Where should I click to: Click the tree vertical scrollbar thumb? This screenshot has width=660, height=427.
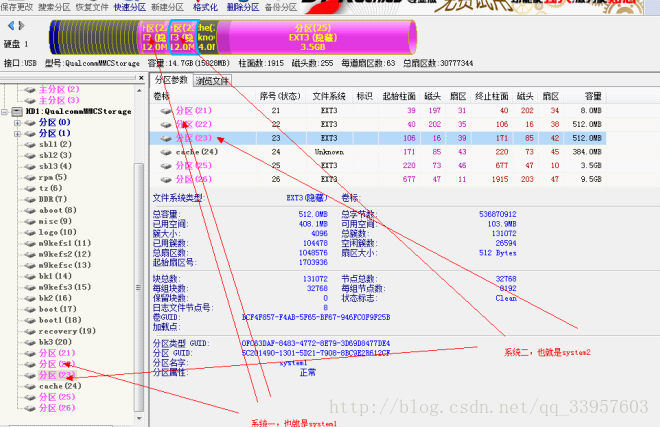pyautogui.click(x=139, y=287)
